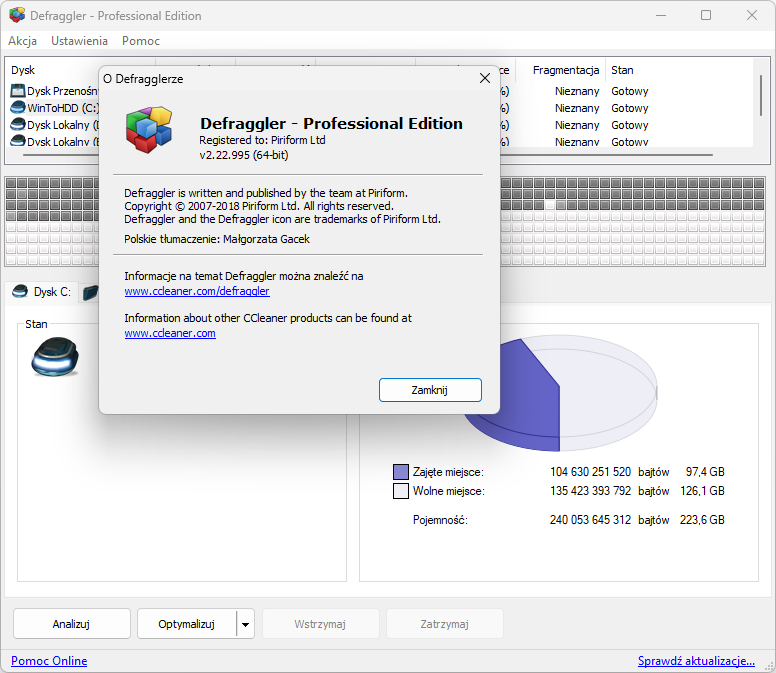Click the drive list vertical scrollbar
This screenshot has width=776, height=673.
[x=761, y=96]
